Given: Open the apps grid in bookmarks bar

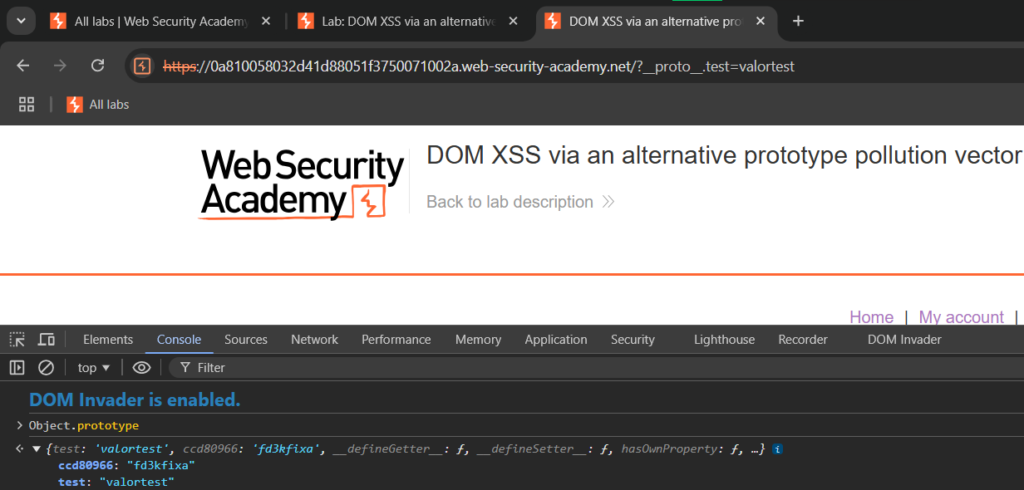Looking at the screenshot, I should tap(26, 104).
